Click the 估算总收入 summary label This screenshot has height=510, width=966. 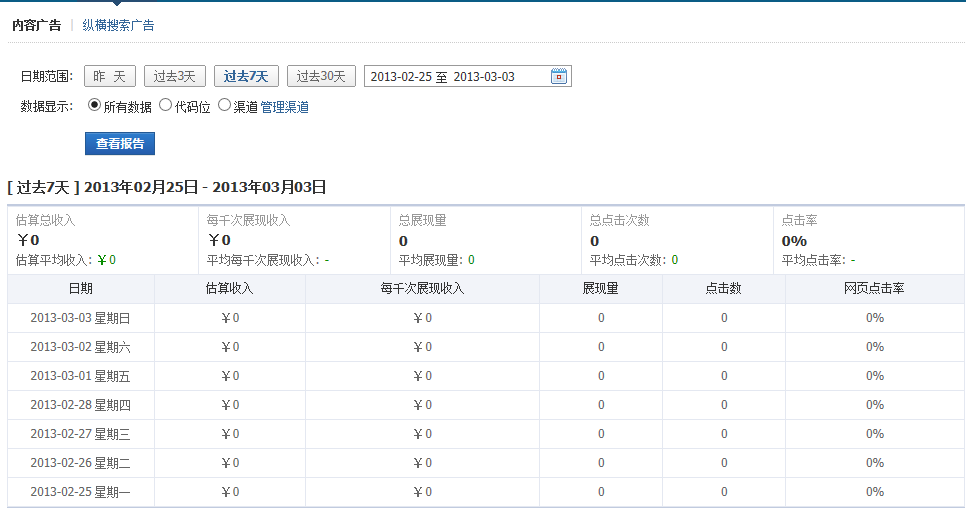(x=45, y=221)
